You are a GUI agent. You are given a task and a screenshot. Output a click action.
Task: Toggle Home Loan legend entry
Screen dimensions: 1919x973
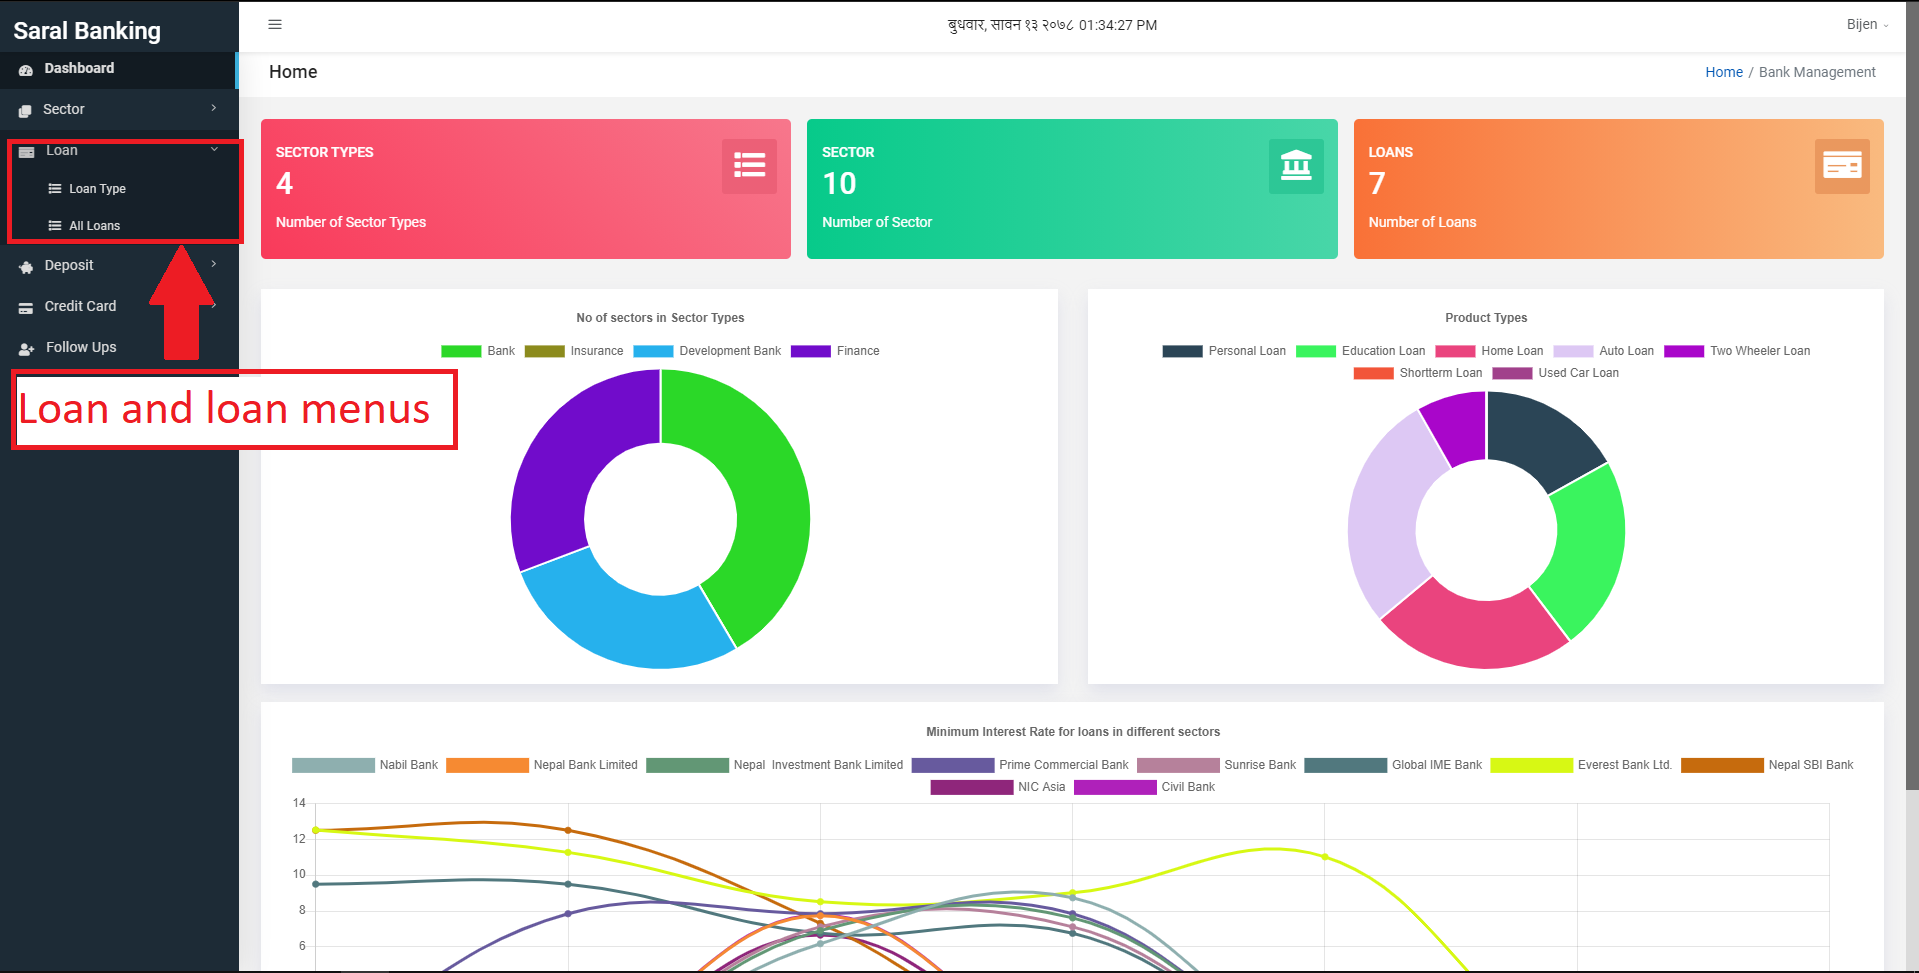tap(1489, 351)
